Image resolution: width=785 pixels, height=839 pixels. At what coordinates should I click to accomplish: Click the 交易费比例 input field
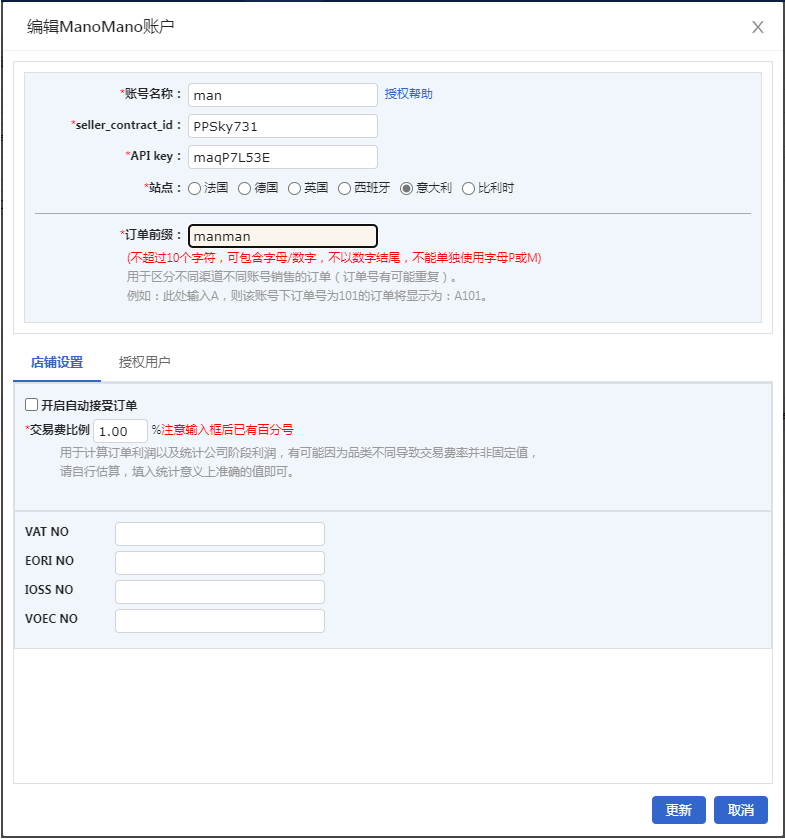[x=120, y=431]
